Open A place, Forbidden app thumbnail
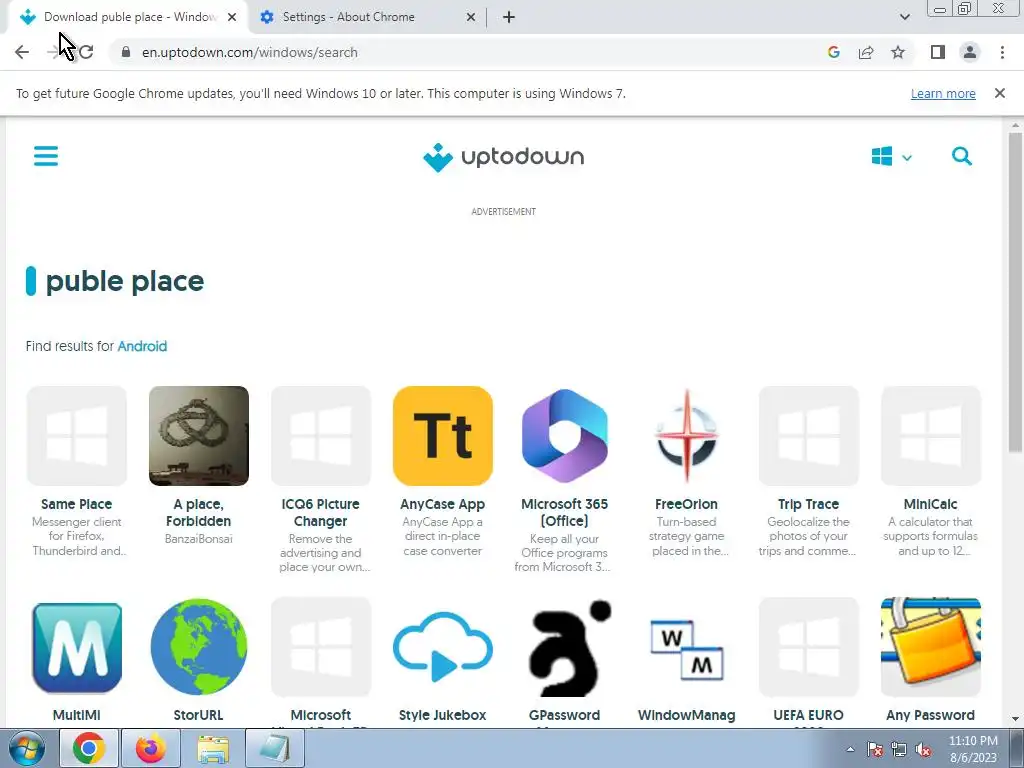Viewport: 1024px width, 768px height. pyautogui.click(x=199, y=436)
